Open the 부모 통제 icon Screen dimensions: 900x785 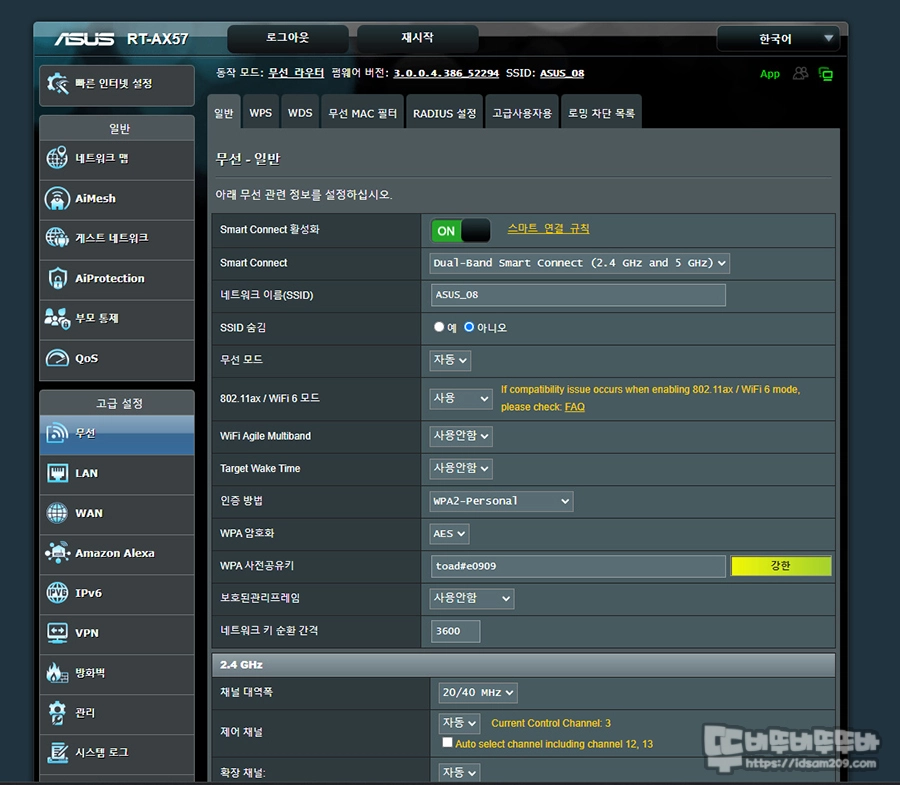57,318
